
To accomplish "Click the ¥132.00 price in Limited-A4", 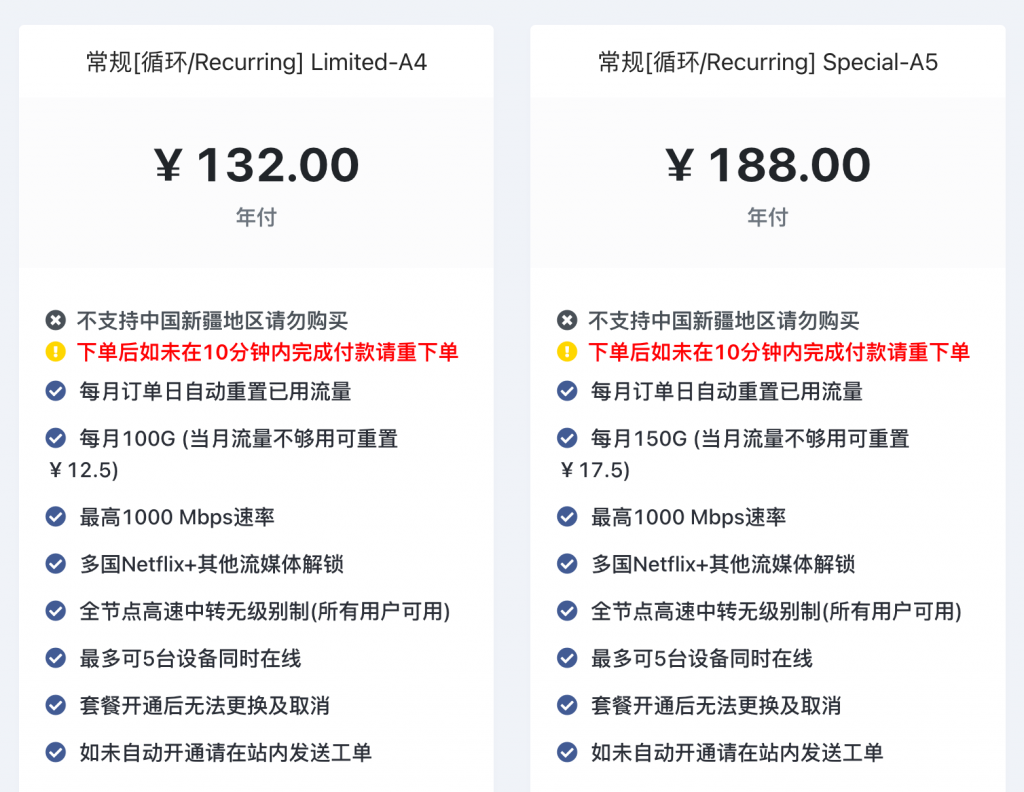I will pos(257,165).
